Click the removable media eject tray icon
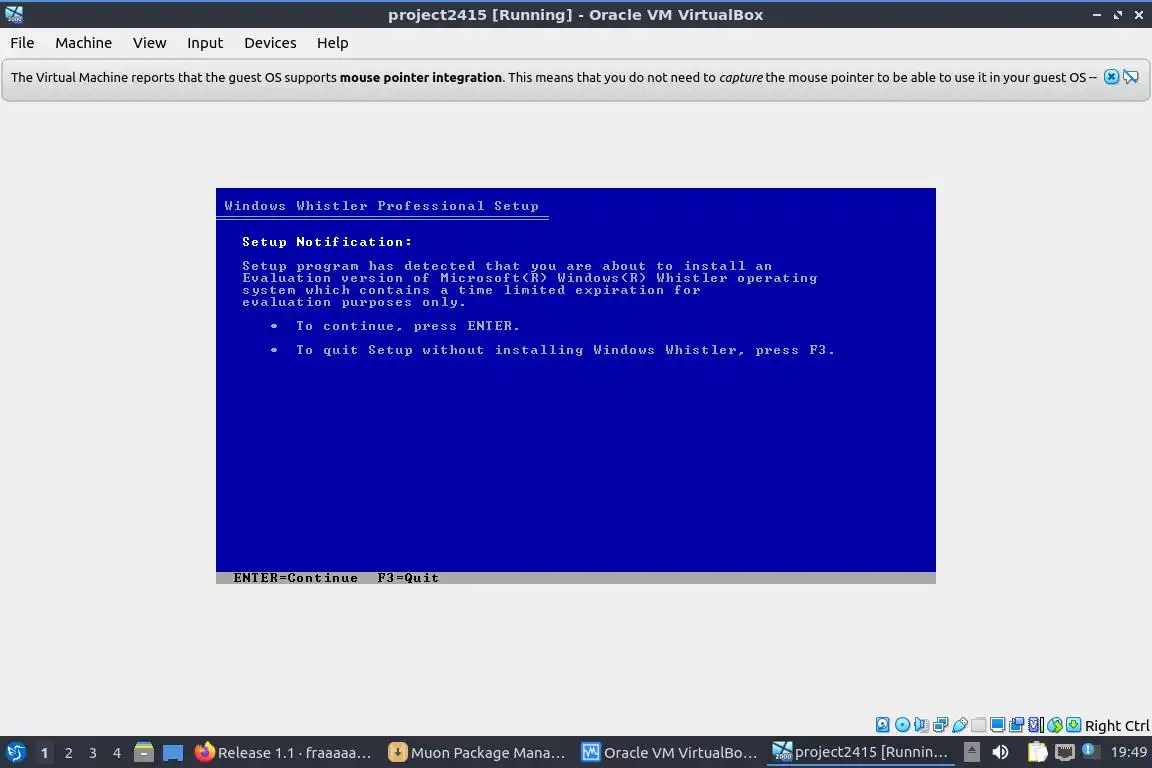 [972, 753]
